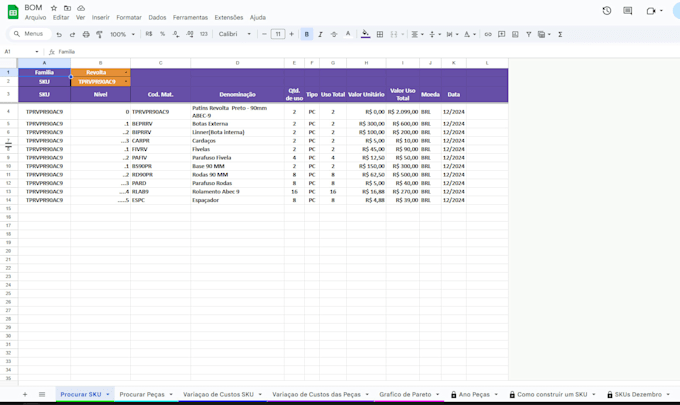Switch to the Procurar Peças tab

(146, 394)
